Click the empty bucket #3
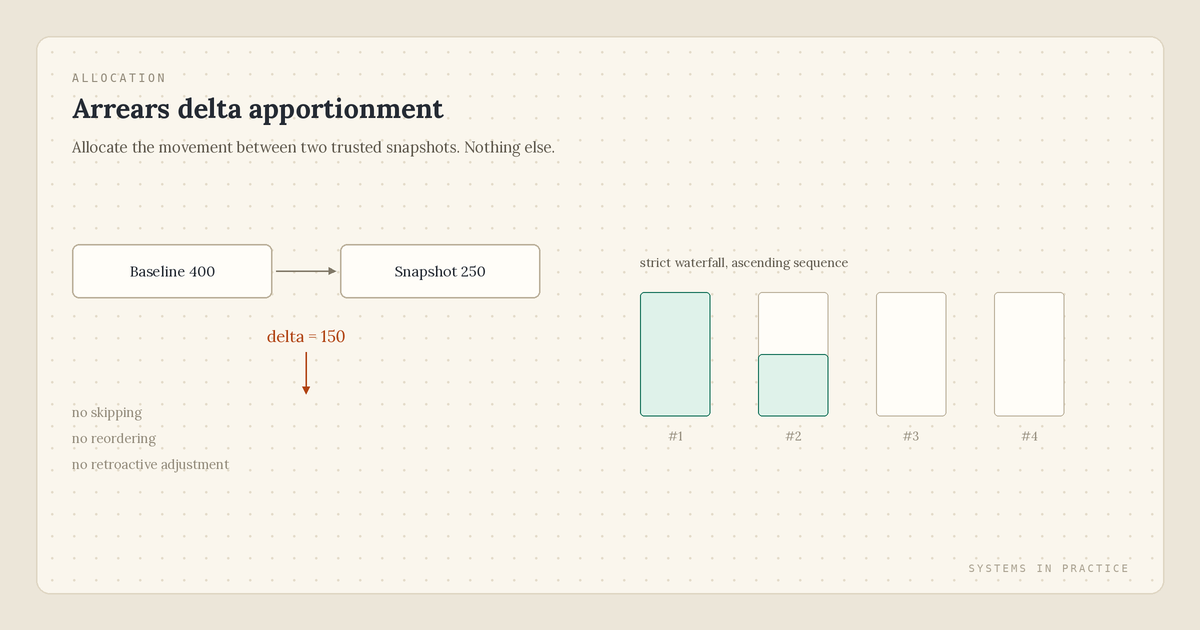 [x=911, y=354]
